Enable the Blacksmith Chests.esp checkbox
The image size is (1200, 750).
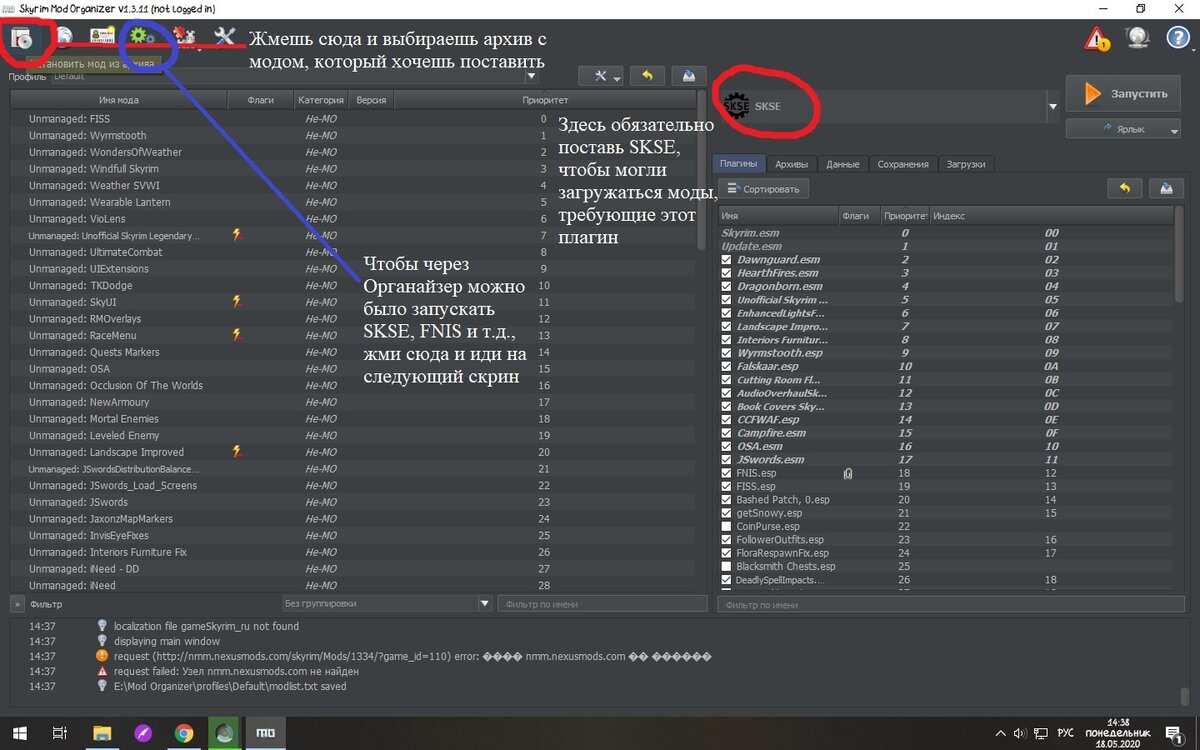727,566
